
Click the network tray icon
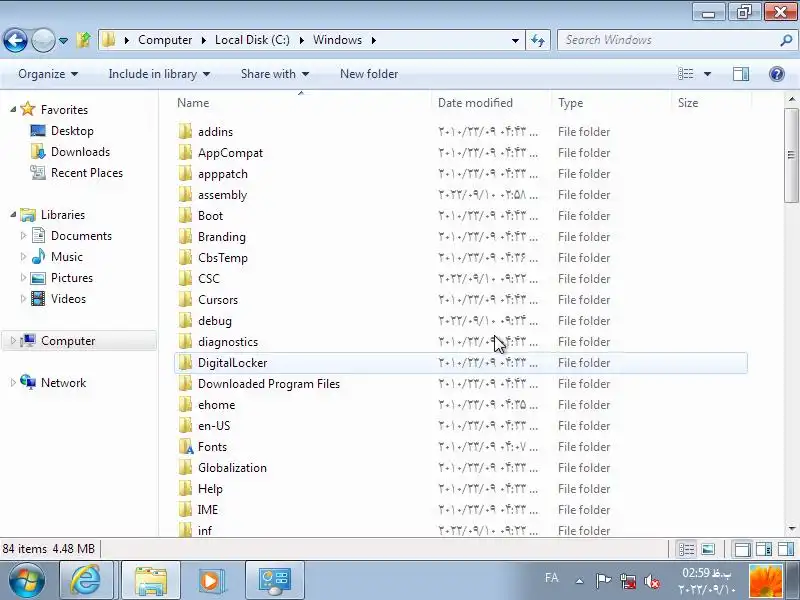point(628,581)
